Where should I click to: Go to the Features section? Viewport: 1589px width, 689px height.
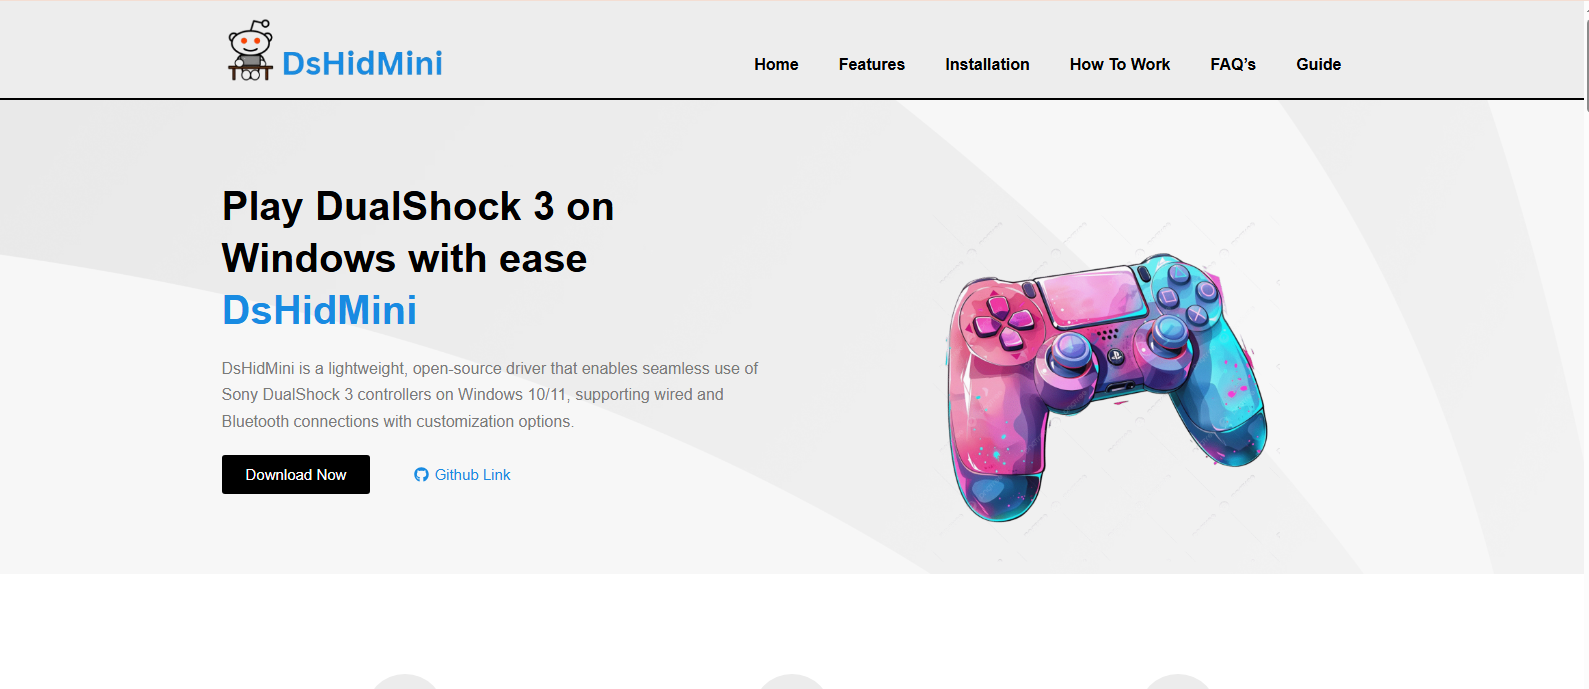pos(872,64)
